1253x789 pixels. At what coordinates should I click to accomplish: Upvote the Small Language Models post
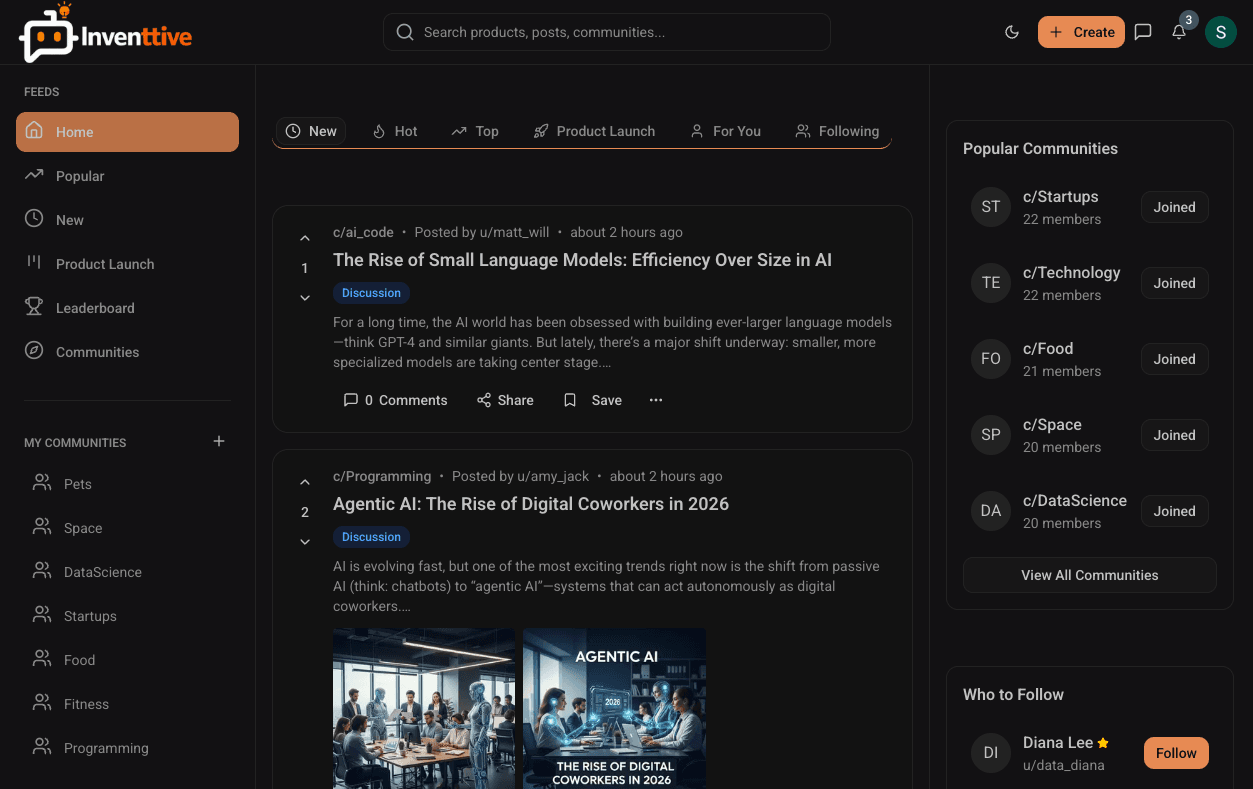(x=305, y=239)
